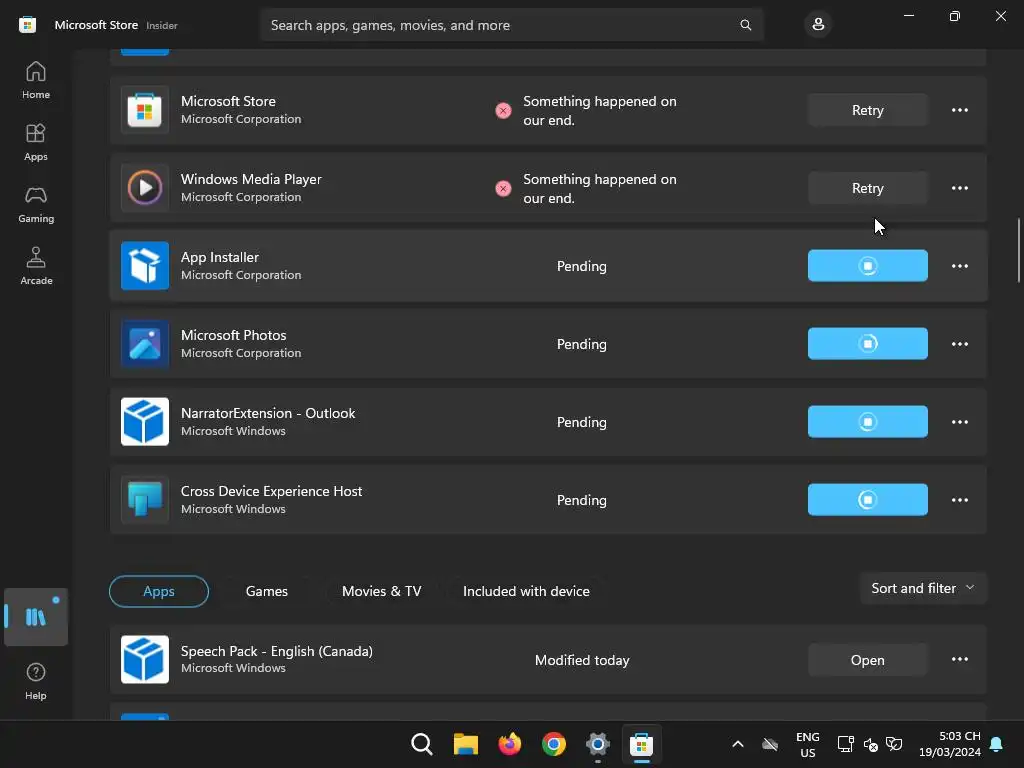Click the NarratorExtension - Outlook app icon
The height and width of the screenshot is (768, 1024).
pyautogui.click(x=145, y=422)
